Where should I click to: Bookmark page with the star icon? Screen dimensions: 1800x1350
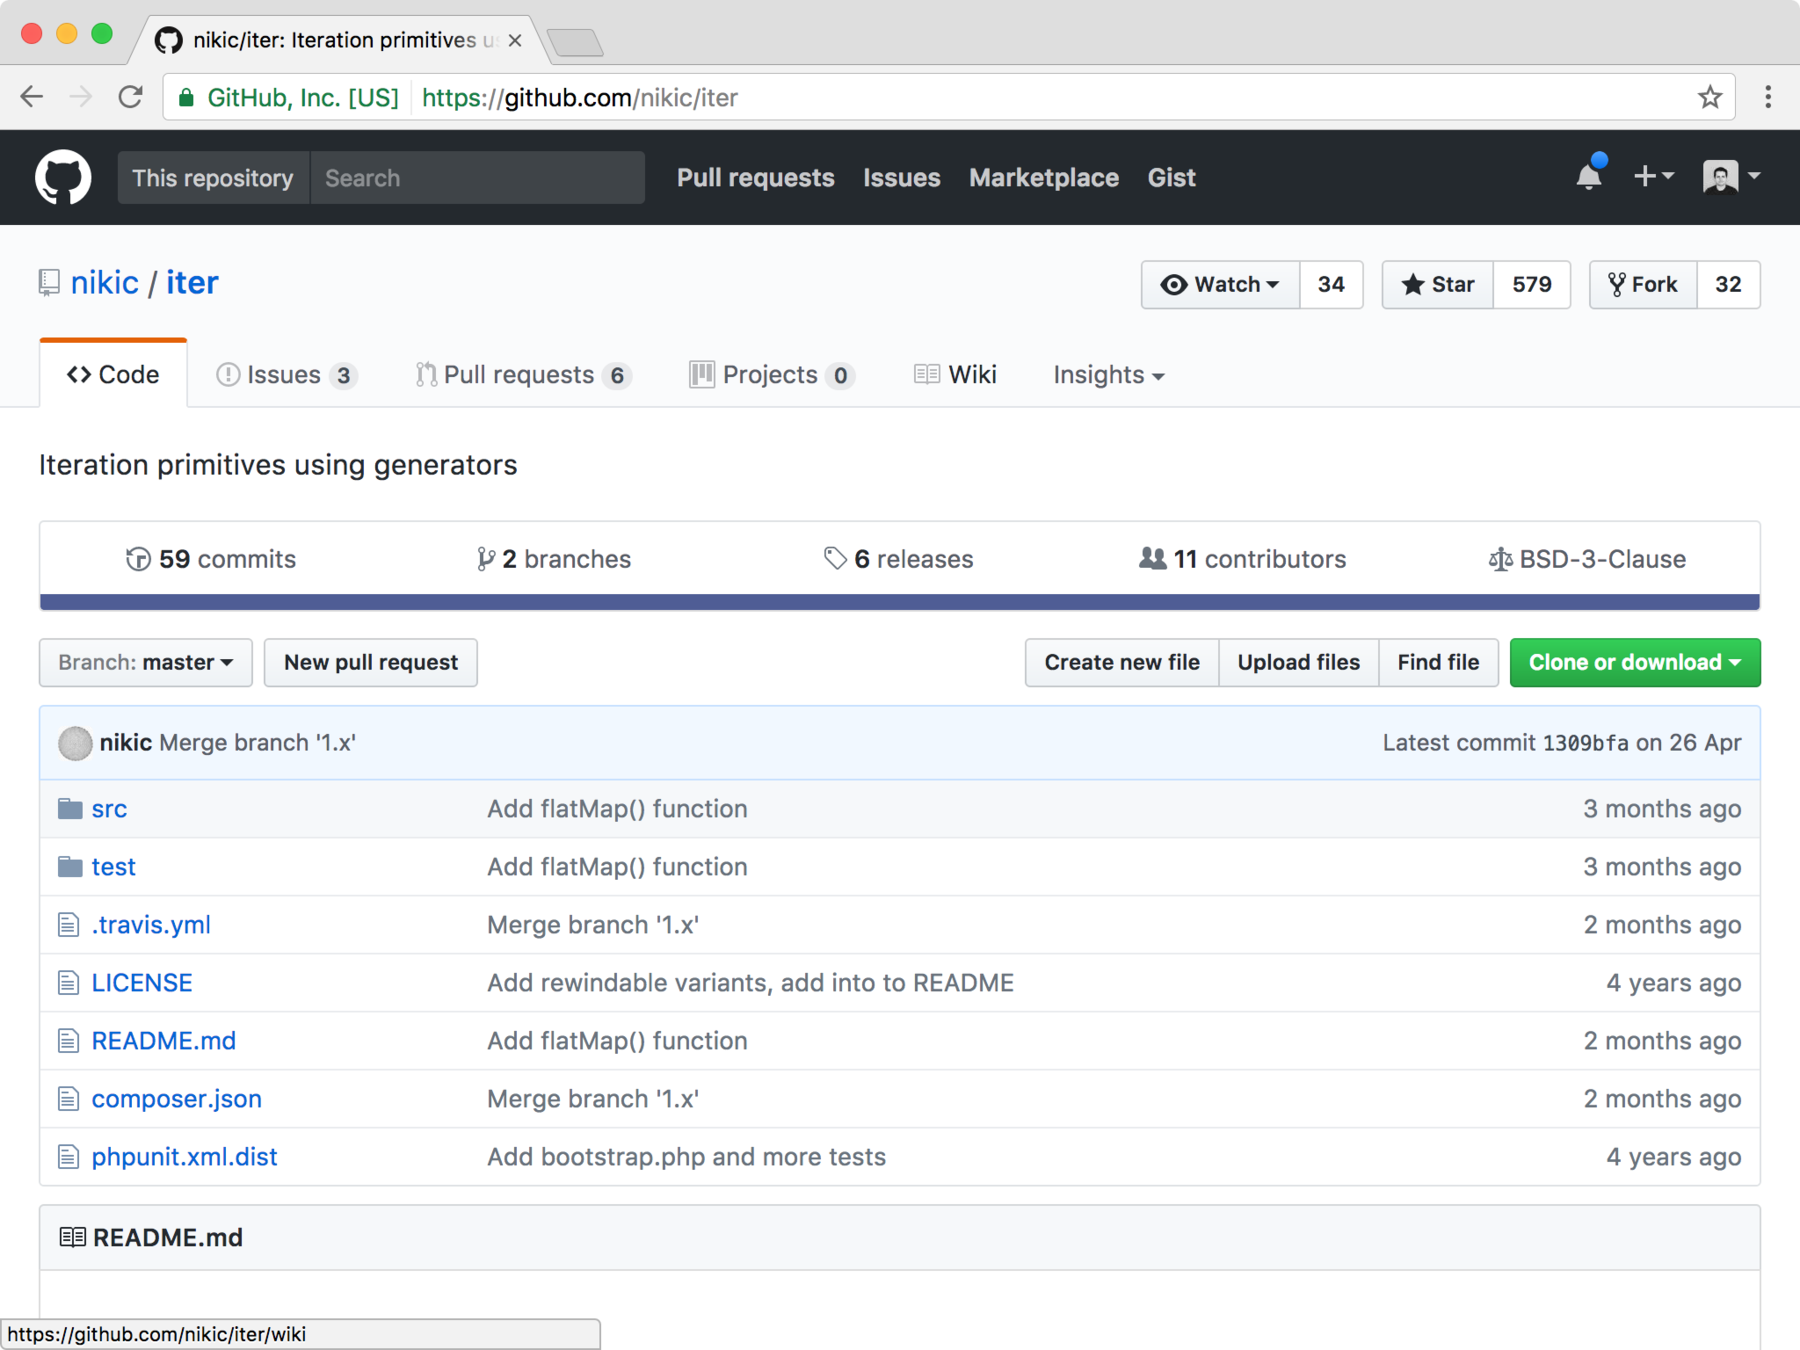1710,97
